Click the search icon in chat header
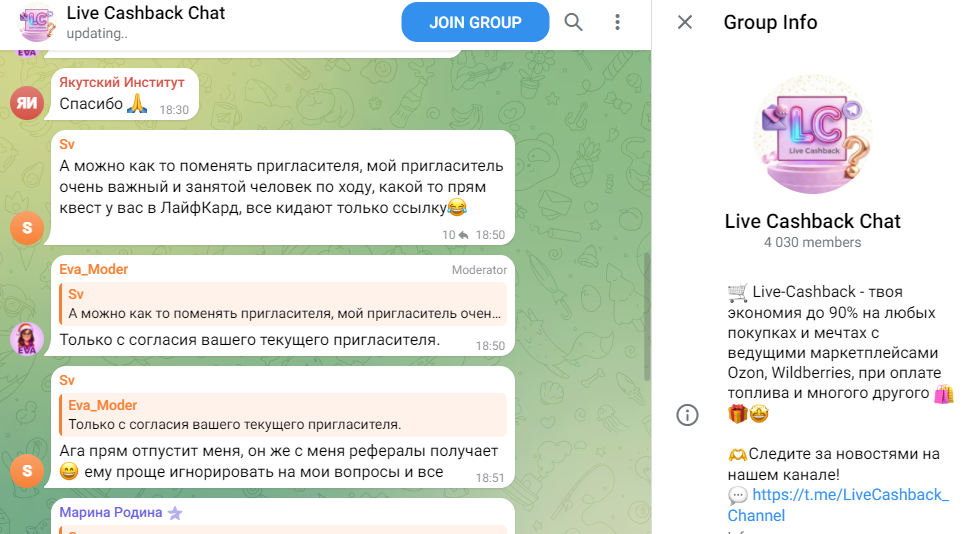 click(573, 22)
